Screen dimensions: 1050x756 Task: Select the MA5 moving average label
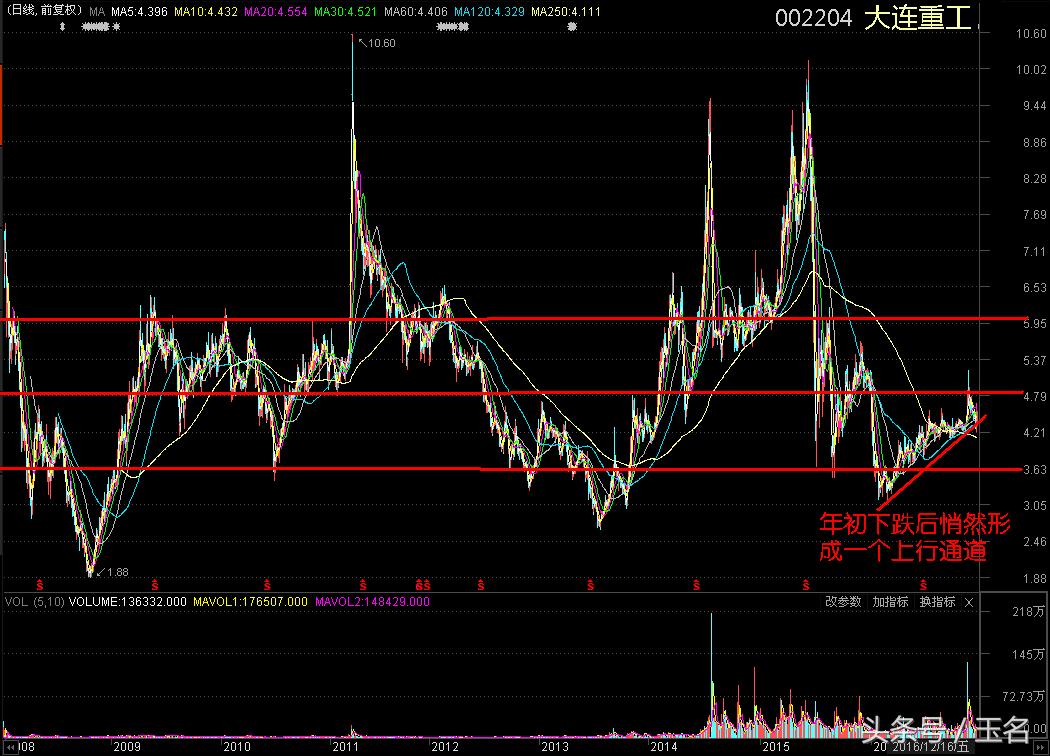tap(138, 13)
